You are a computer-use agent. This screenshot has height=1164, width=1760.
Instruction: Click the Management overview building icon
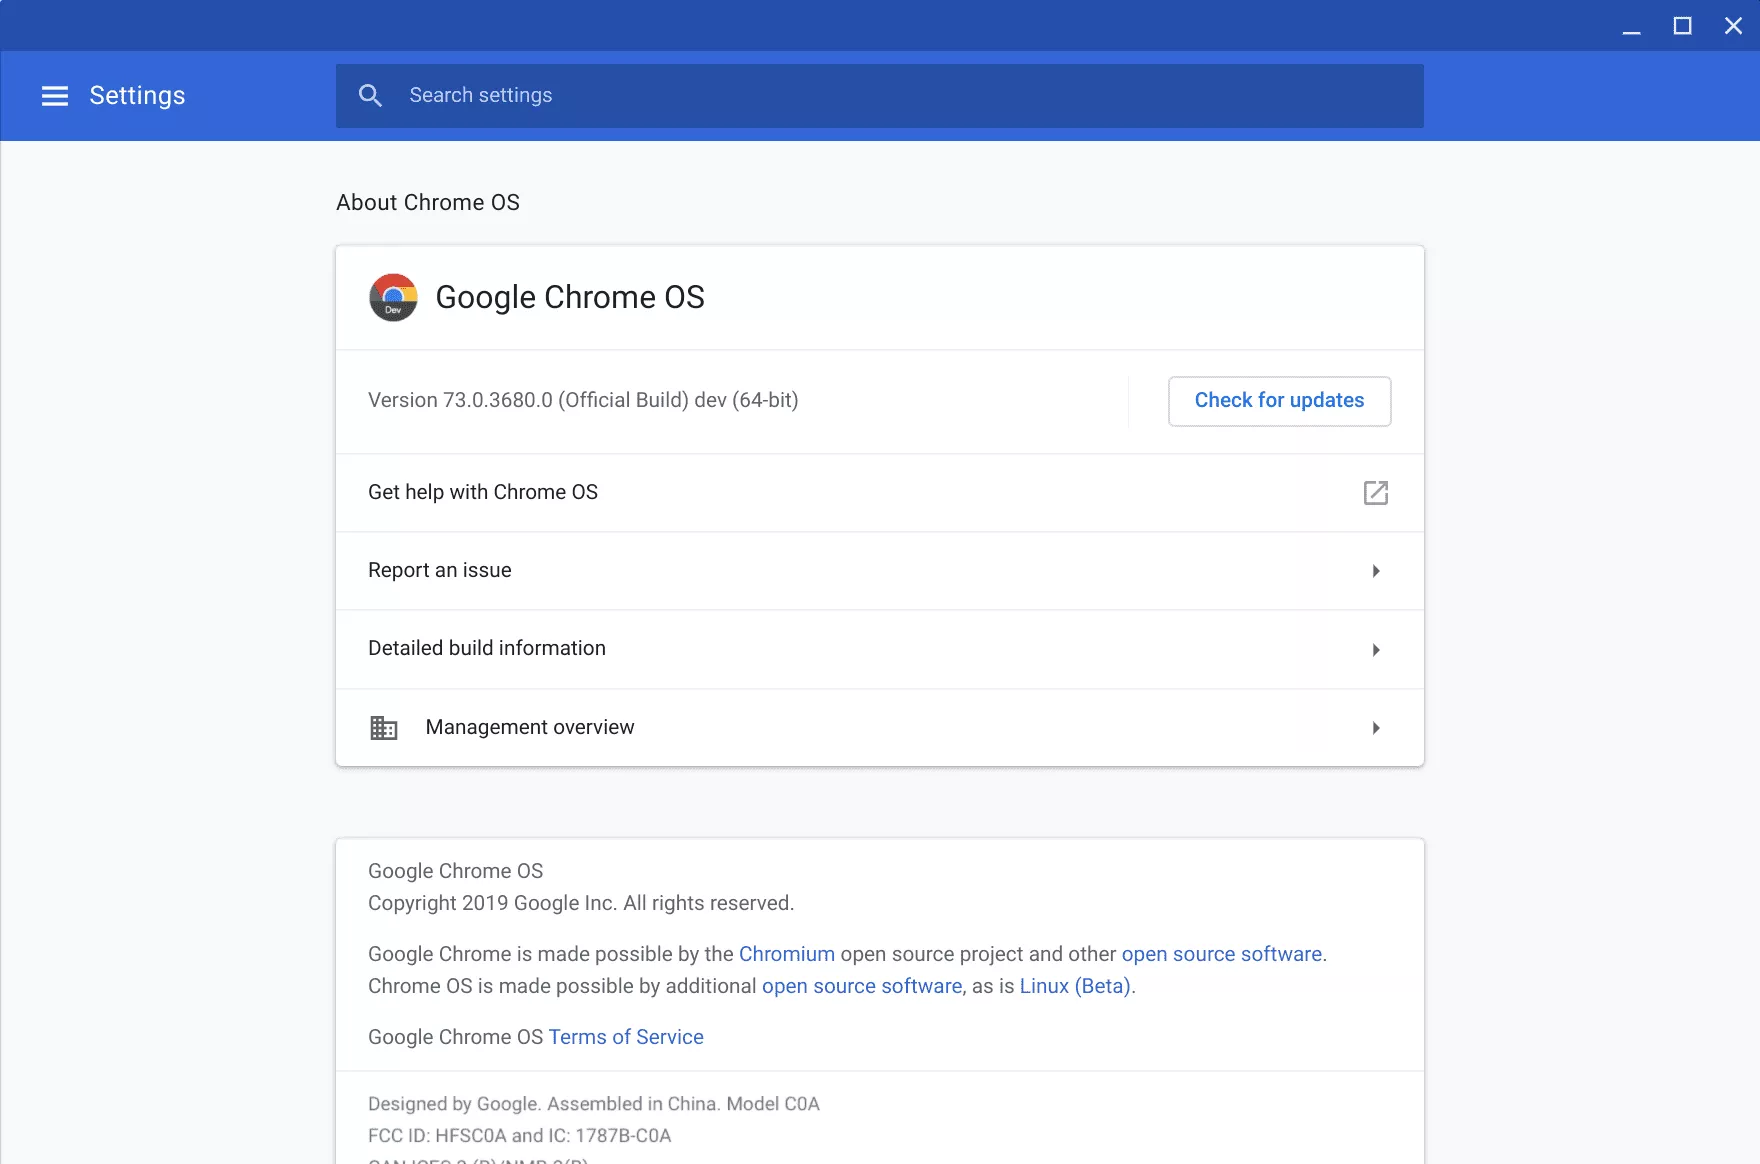point(384,728)
